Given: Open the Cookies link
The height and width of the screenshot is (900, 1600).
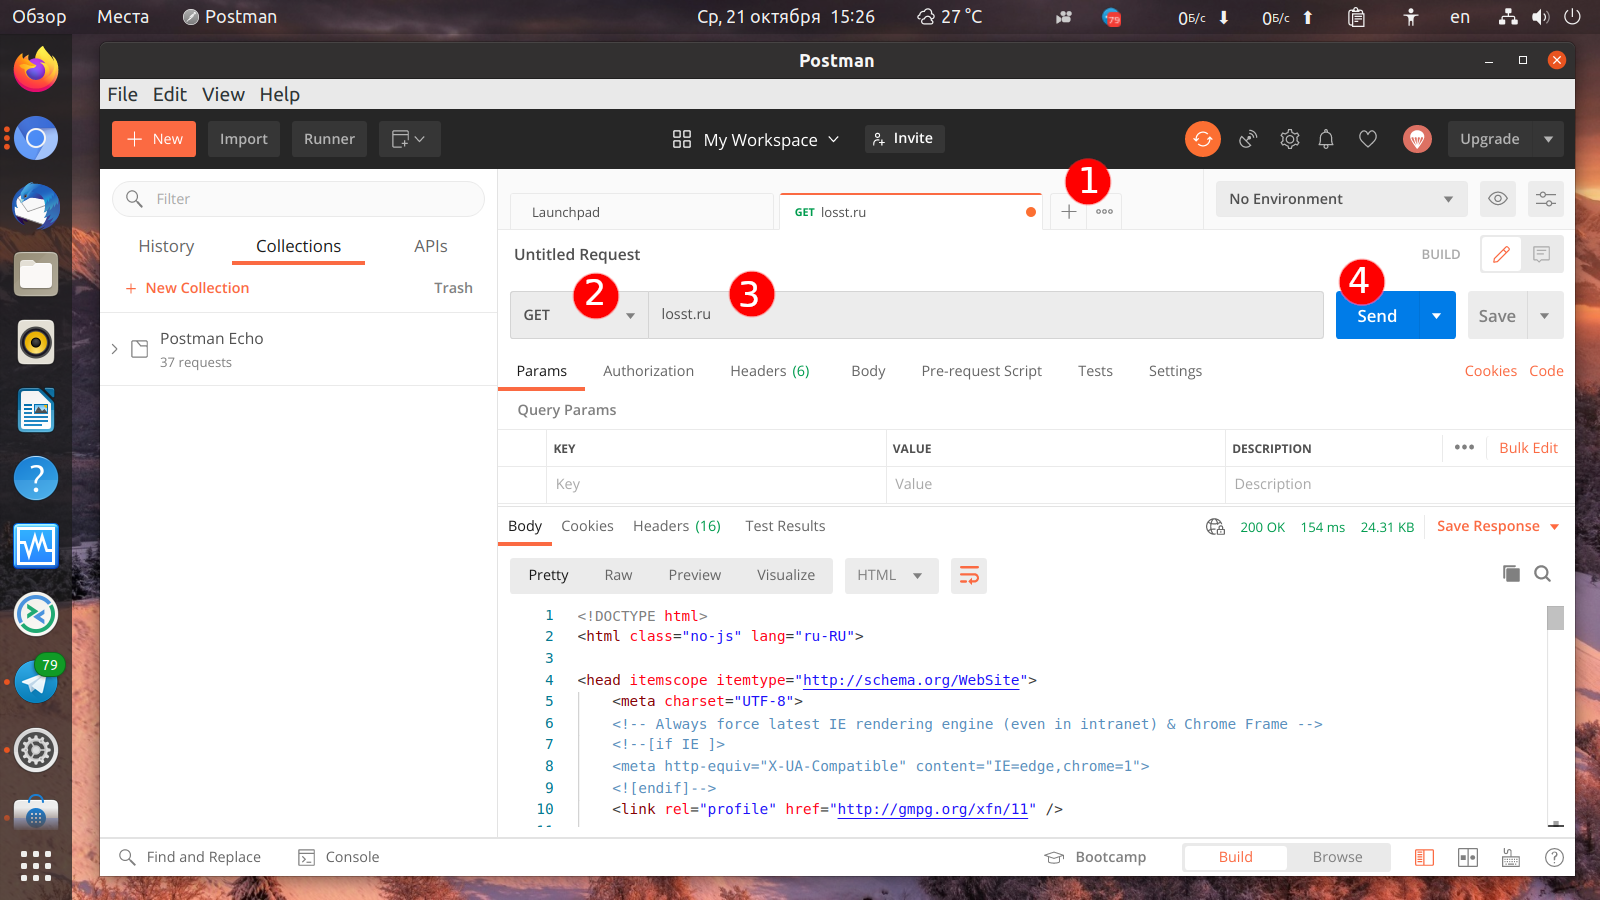Looking at the screenshot, I should click(x=1490, y=371).
